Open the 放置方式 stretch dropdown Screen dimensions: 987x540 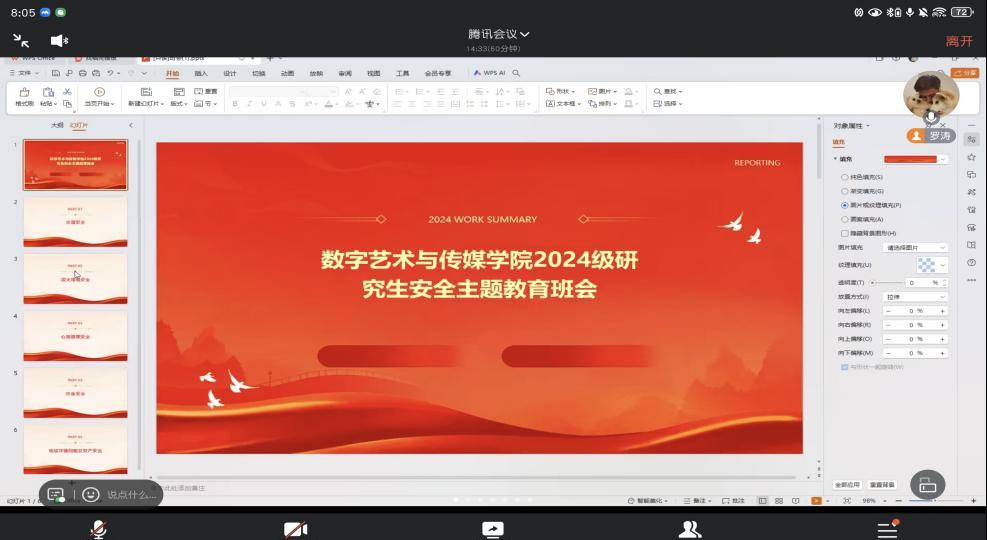coord(915,297)
